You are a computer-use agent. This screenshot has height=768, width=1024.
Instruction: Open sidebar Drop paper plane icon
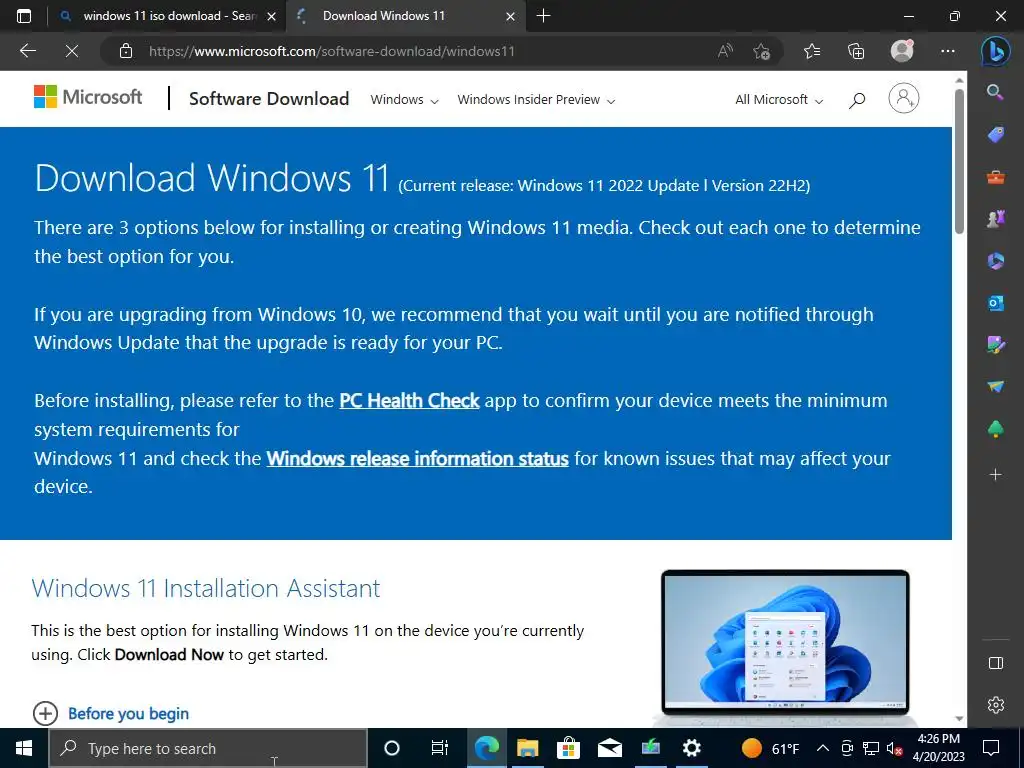click(995, 387)
